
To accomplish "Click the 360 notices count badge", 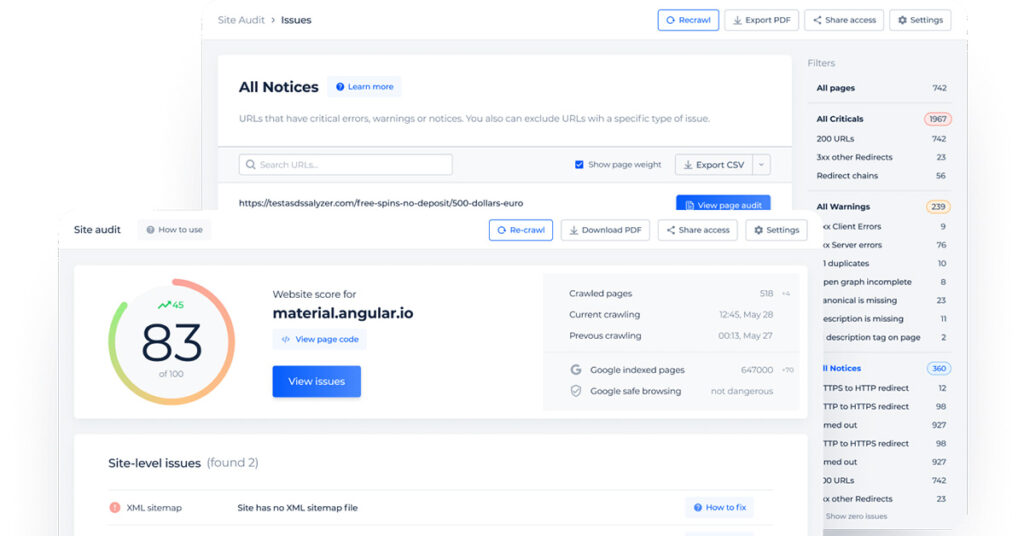I will coord(939,368).
